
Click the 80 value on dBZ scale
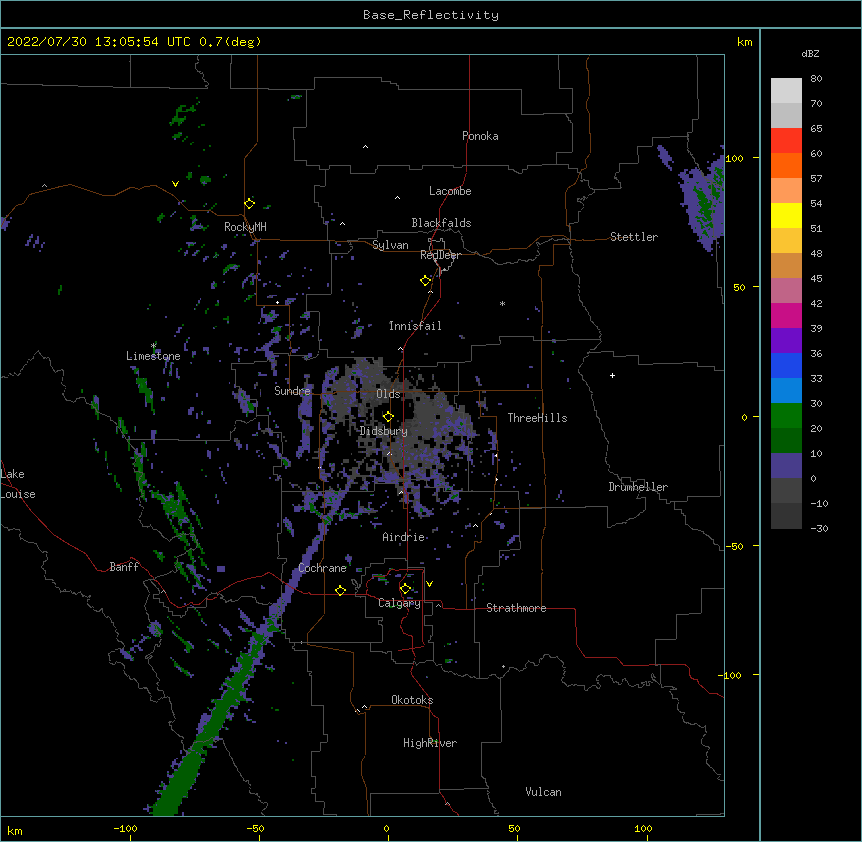click(x=816, y=79)
